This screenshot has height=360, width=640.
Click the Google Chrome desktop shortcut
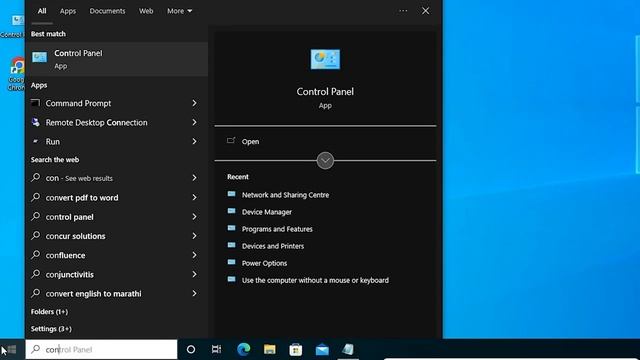tap(16, 74)
